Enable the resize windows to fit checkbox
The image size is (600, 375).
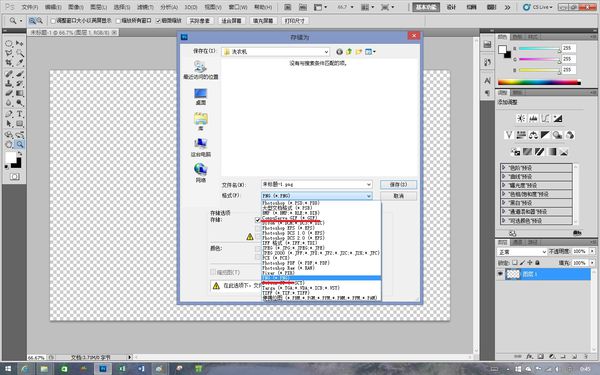[53, 21]
